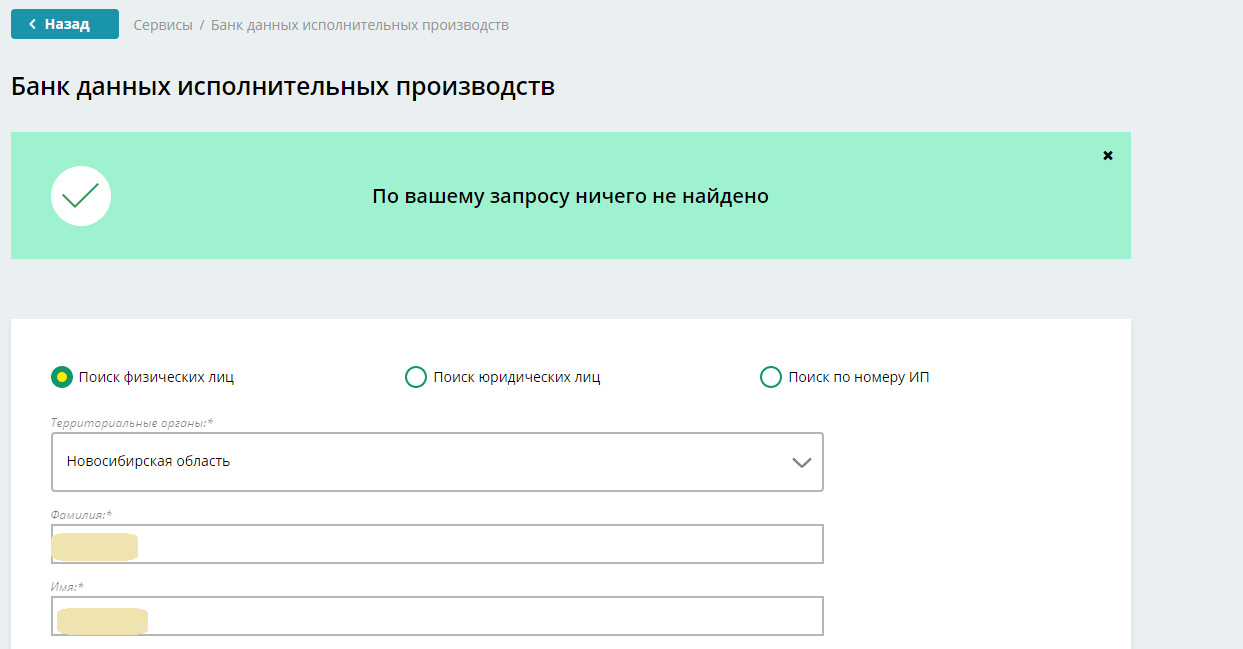Click the green checkmark icon in banner

click(x=81, y=196)
